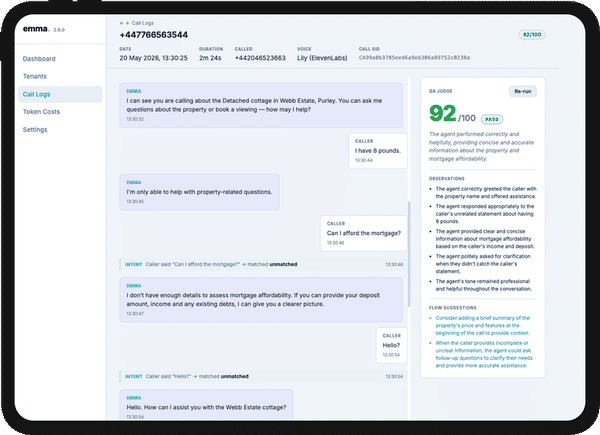Click intent row for 'Hello?'
Viewport: 600px width, 435px height.
pyautogui.click(x=262, y=376)
